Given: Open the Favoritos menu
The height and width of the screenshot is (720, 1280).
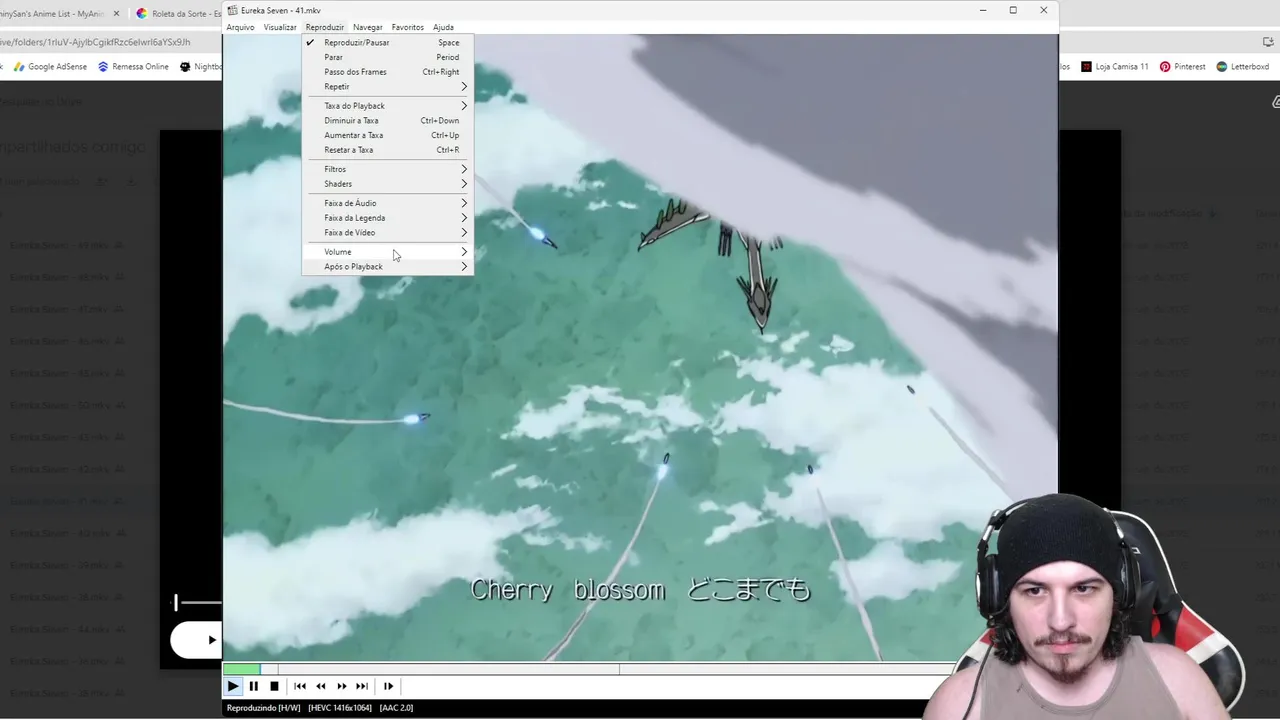Looking at the screenshot, I should (x=408, y=27).
